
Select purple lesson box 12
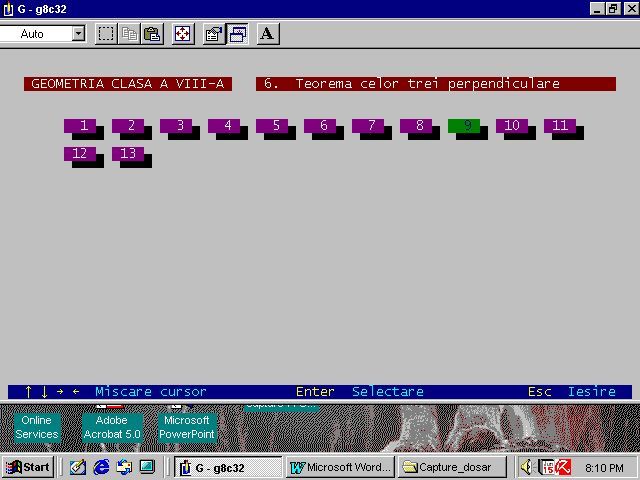(x=80, y=153)
